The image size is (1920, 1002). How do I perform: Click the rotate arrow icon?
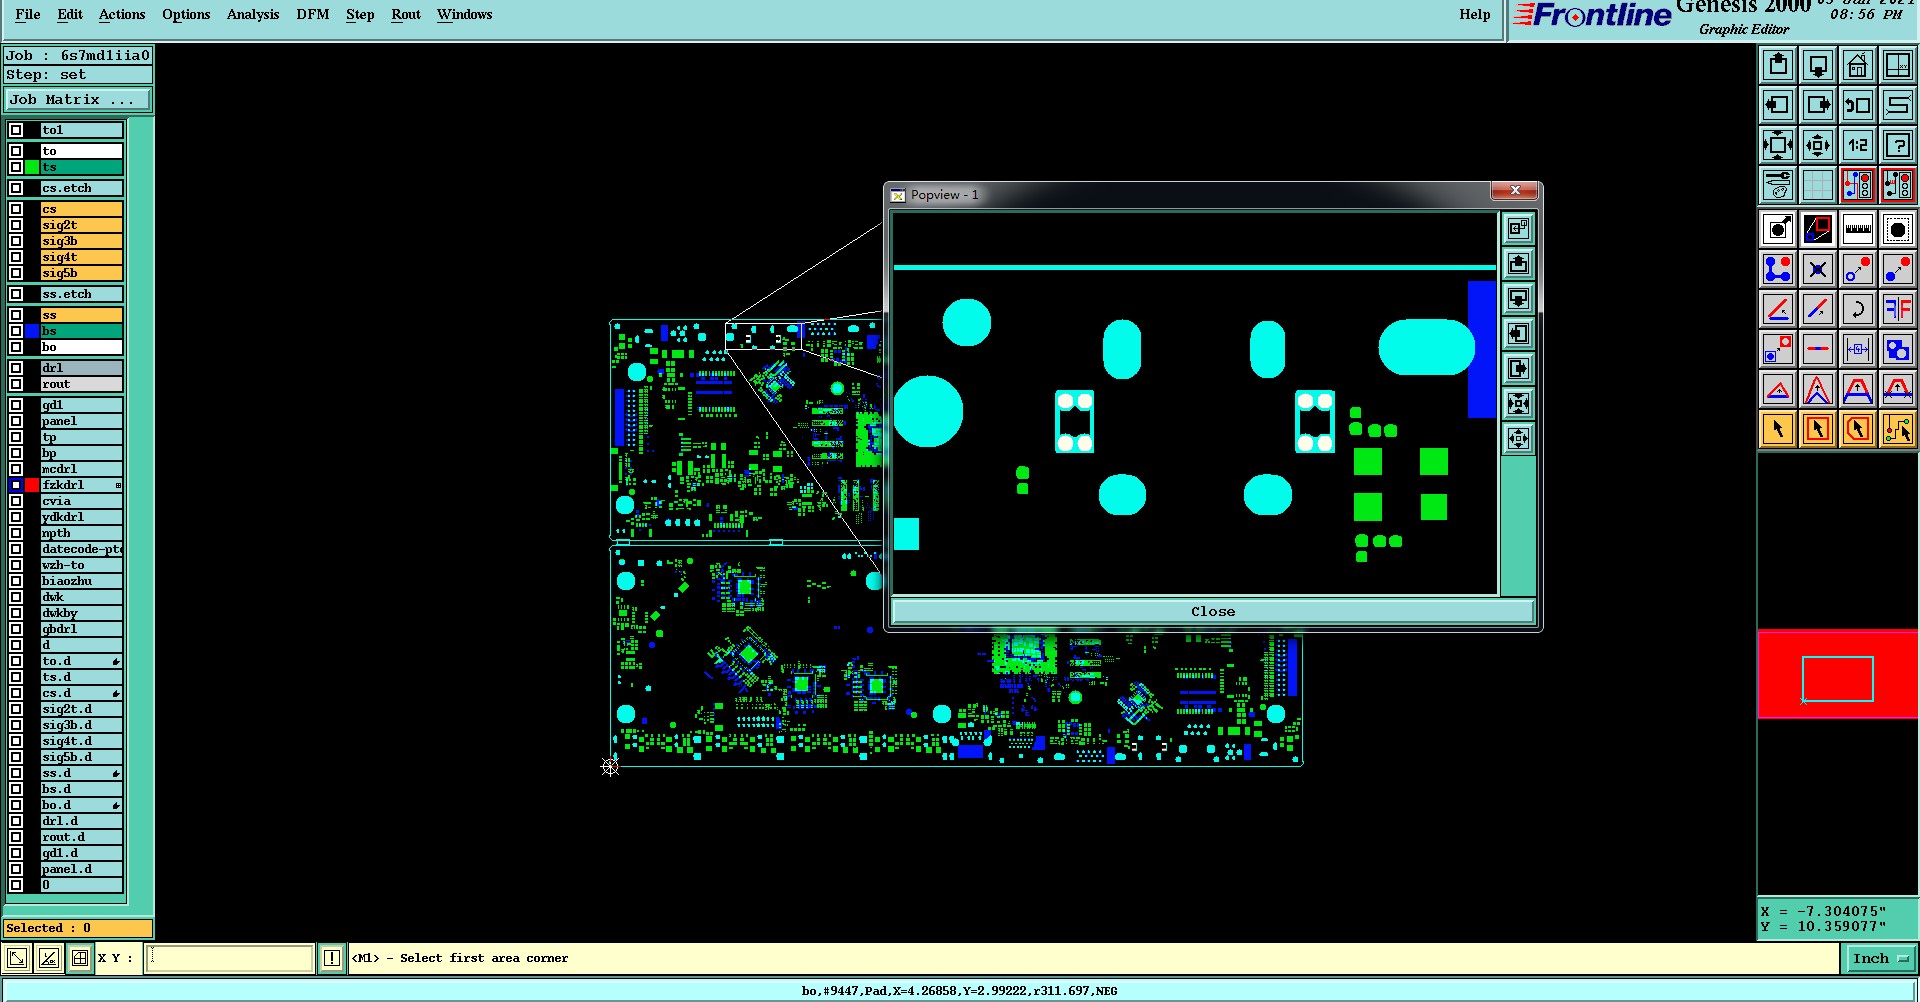coord(1858,309)
